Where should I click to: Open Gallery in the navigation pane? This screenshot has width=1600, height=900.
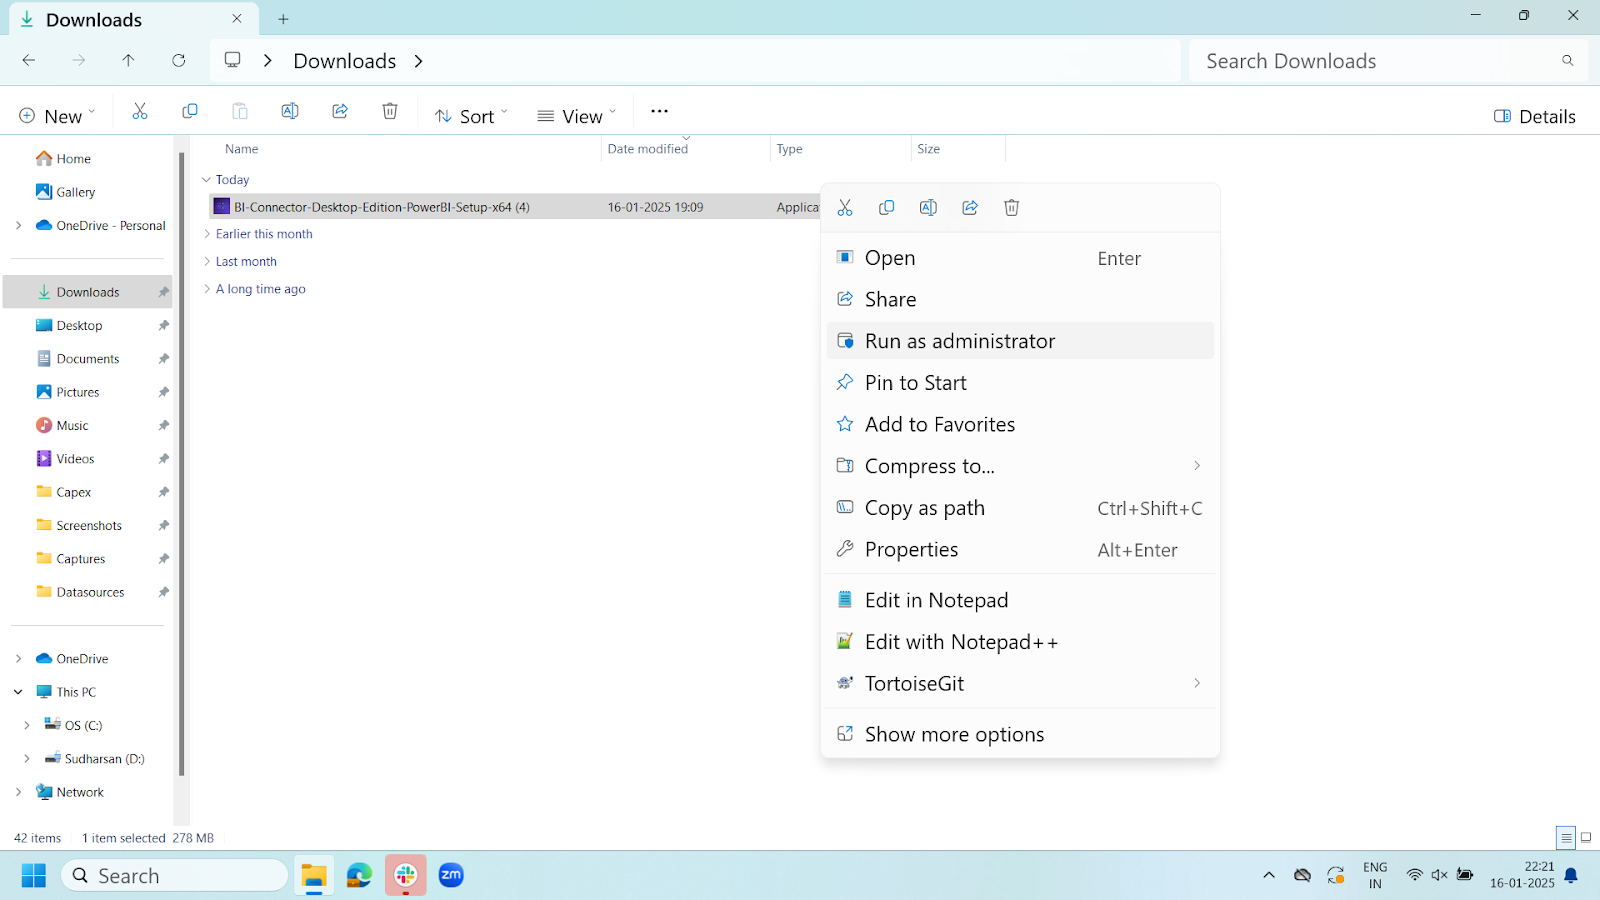coord(75,192)
